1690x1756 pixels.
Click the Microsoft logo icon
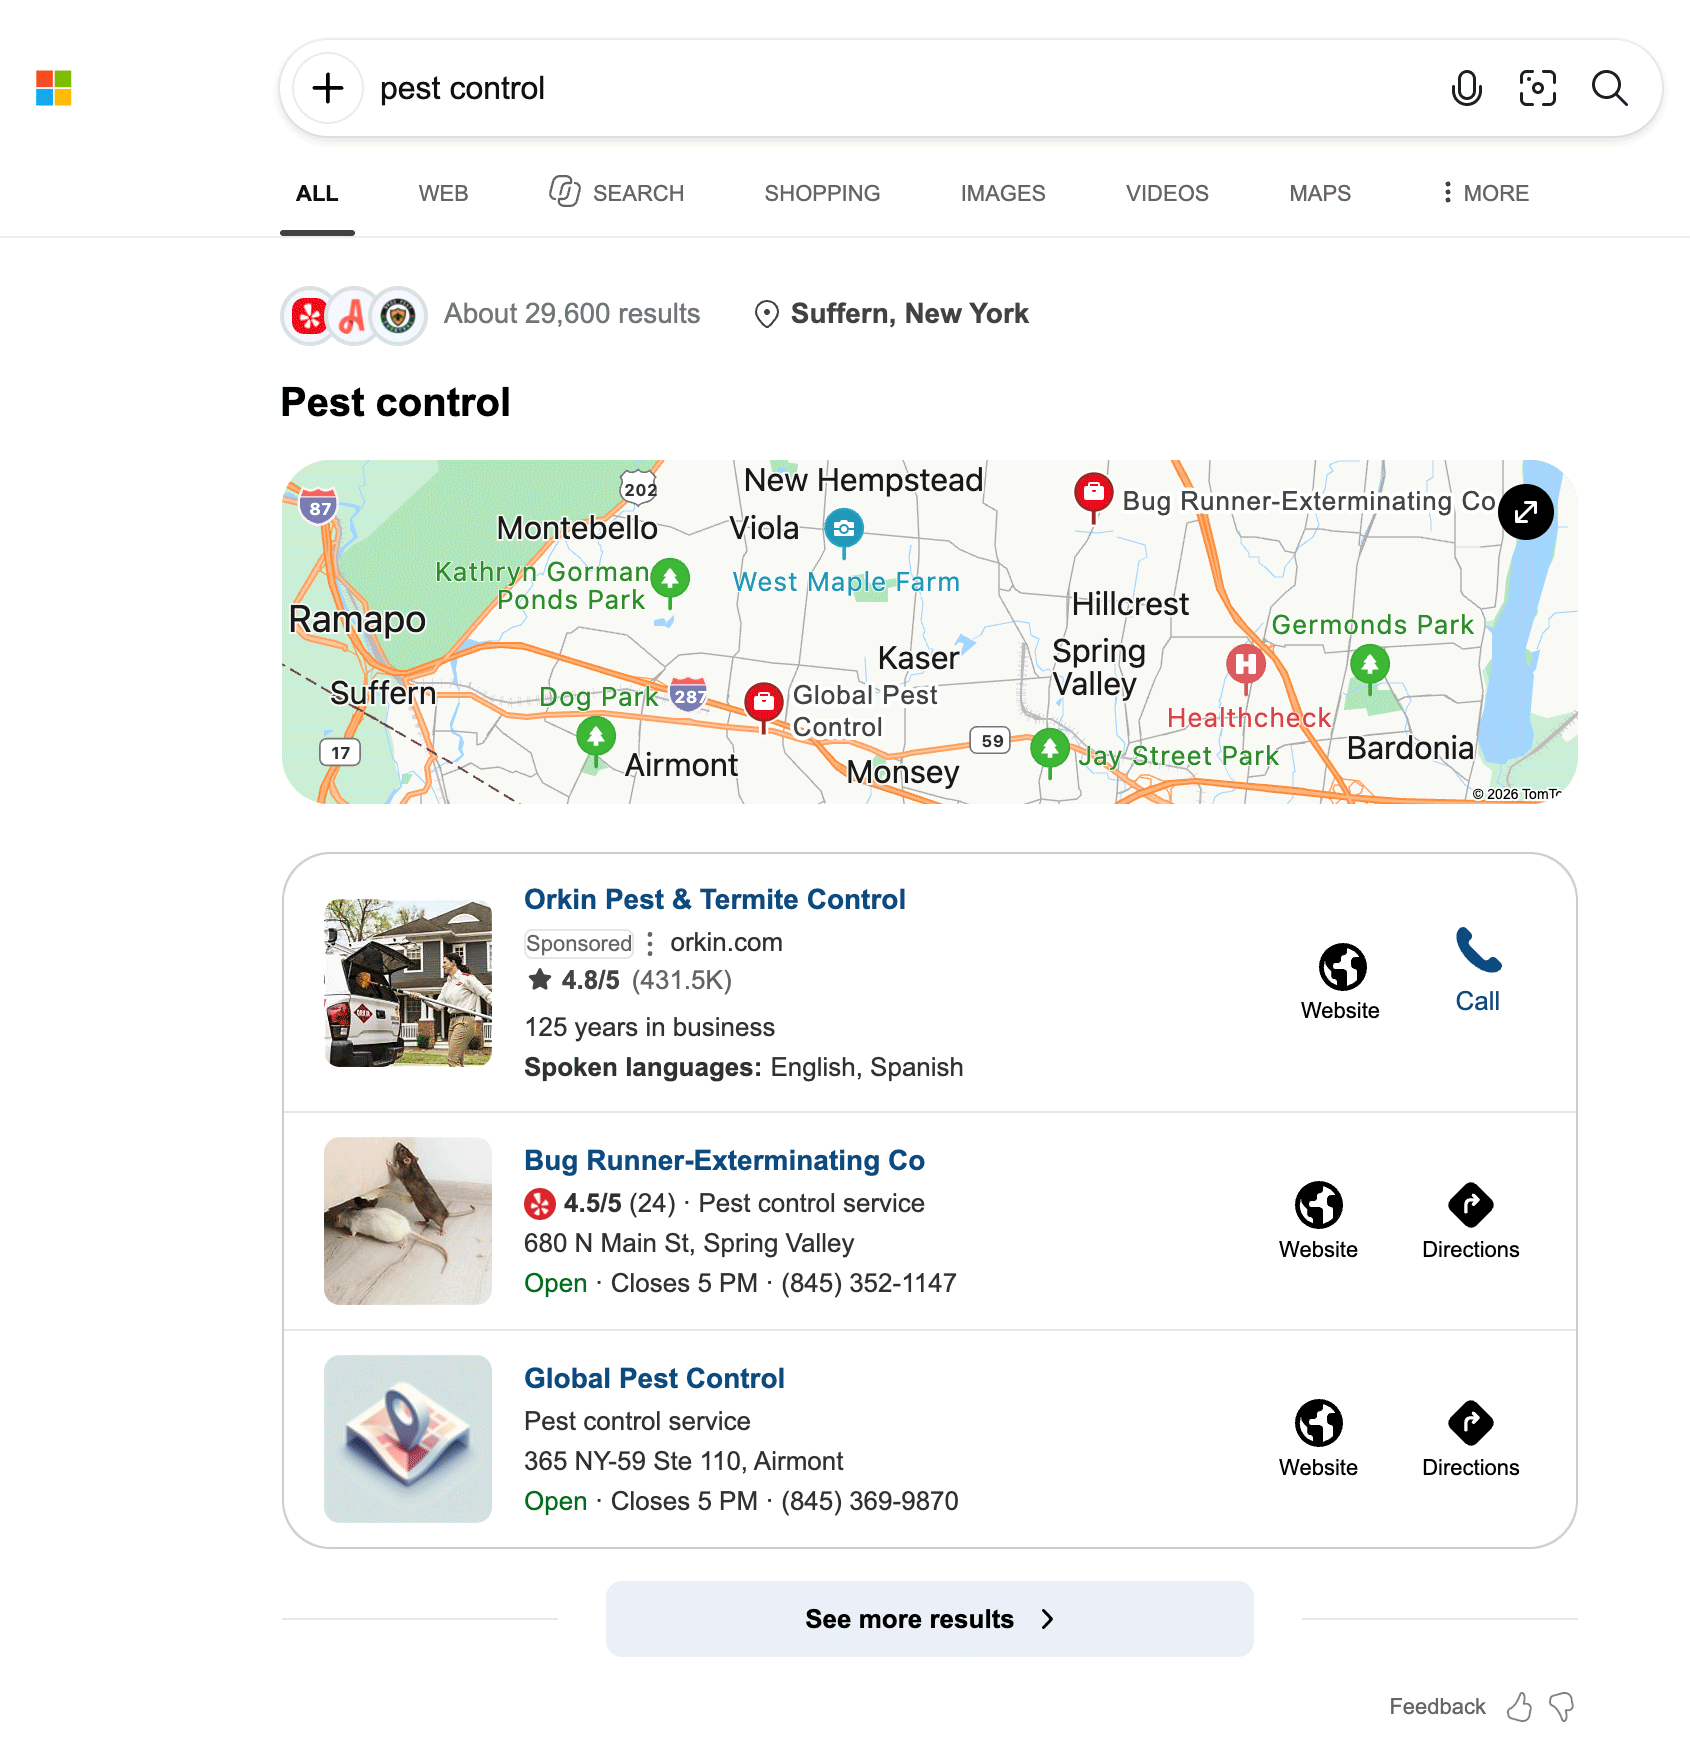point(54,88)
